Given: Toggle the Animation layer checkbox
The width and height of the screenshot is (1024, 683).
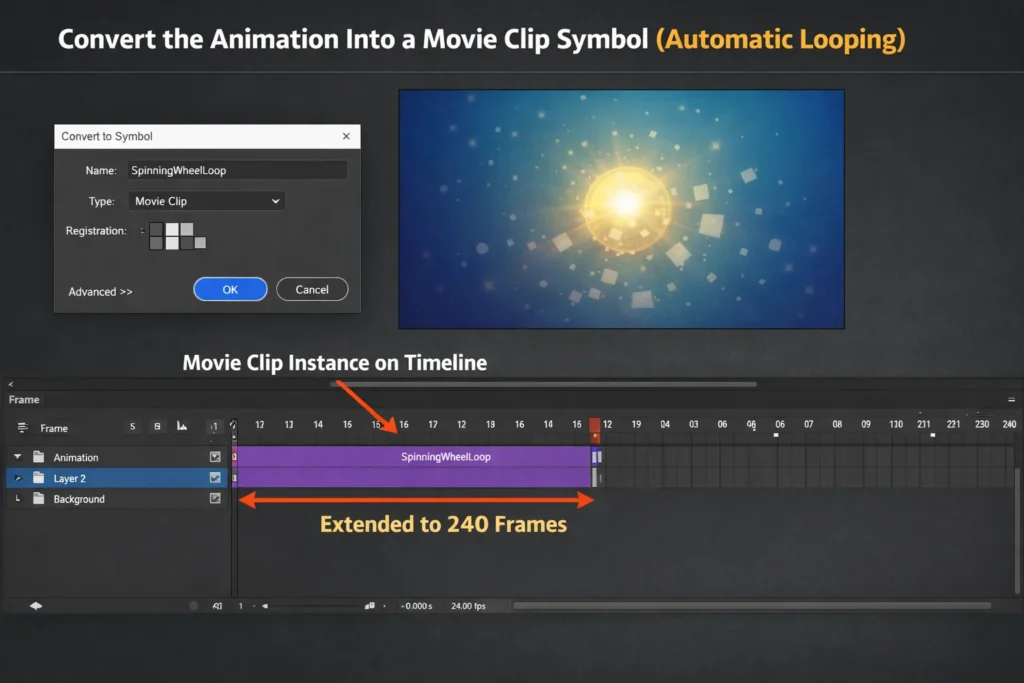Looking at the screenshot, I should pyautogui.click(x=215, y=457).
